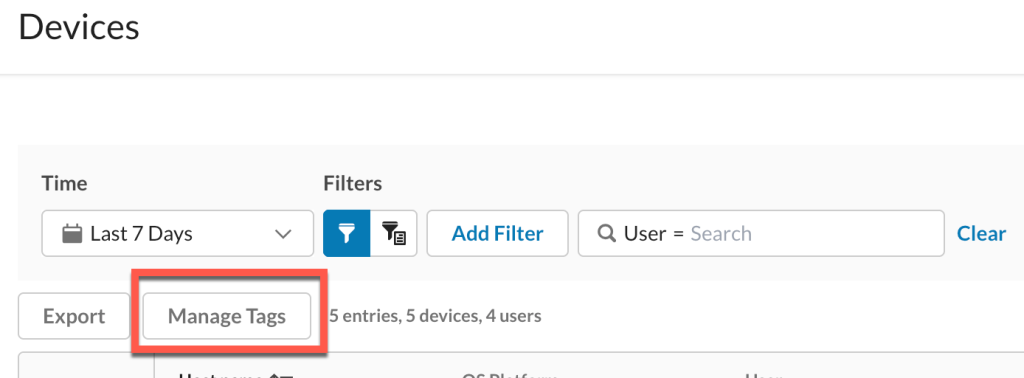Screen dimensions: 1024x378
Task: Open the Manage Tags button
Action: tap(227, 317)
